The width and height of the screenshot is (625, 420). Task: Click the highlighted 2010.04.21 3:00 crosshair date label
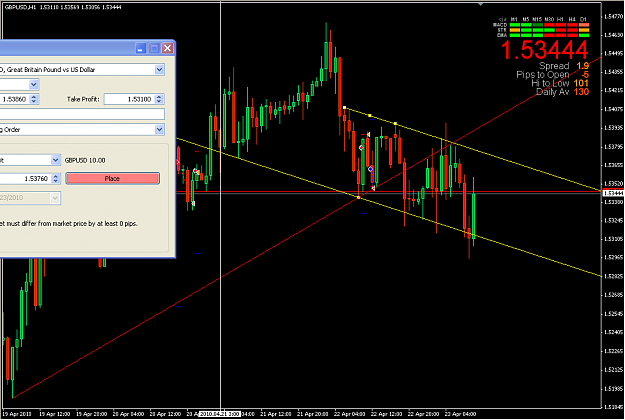click(220, 414)
